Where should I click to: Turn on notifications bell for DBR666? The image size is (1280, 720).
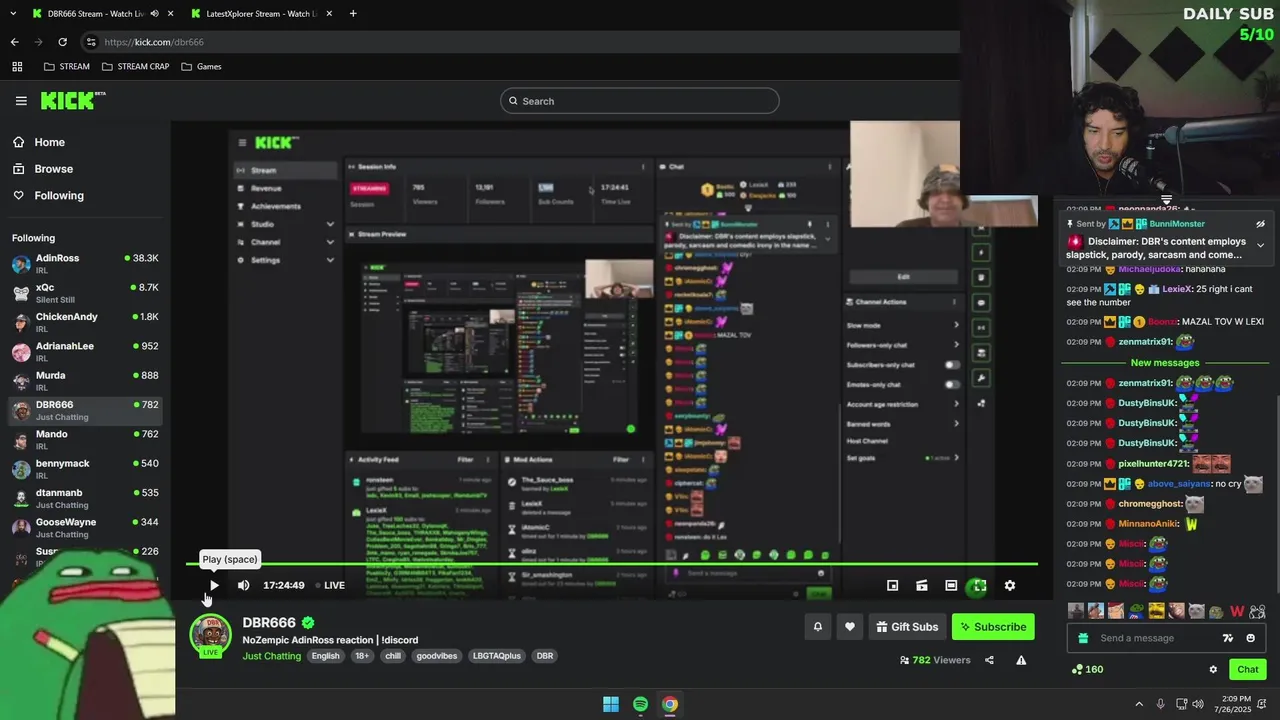[817, 627]
